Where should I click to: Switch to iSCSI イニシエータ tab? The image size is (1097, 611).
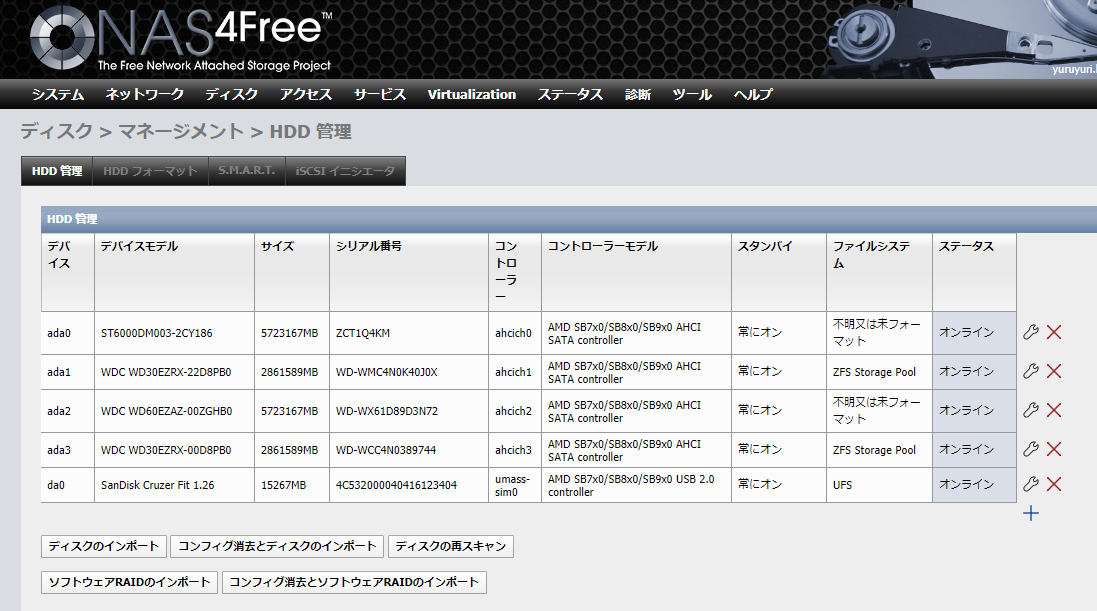coord(346,171)
